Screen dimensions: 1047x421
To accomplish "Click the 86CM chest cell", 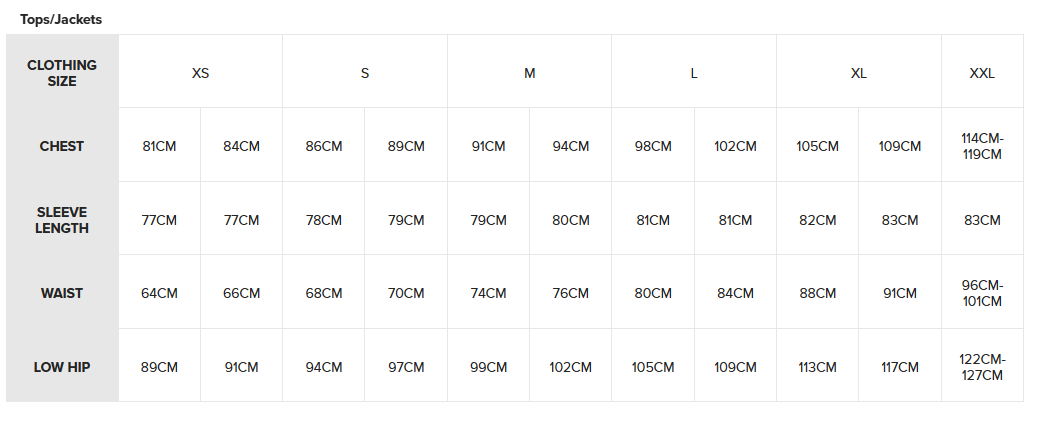I will click(324, 146).
